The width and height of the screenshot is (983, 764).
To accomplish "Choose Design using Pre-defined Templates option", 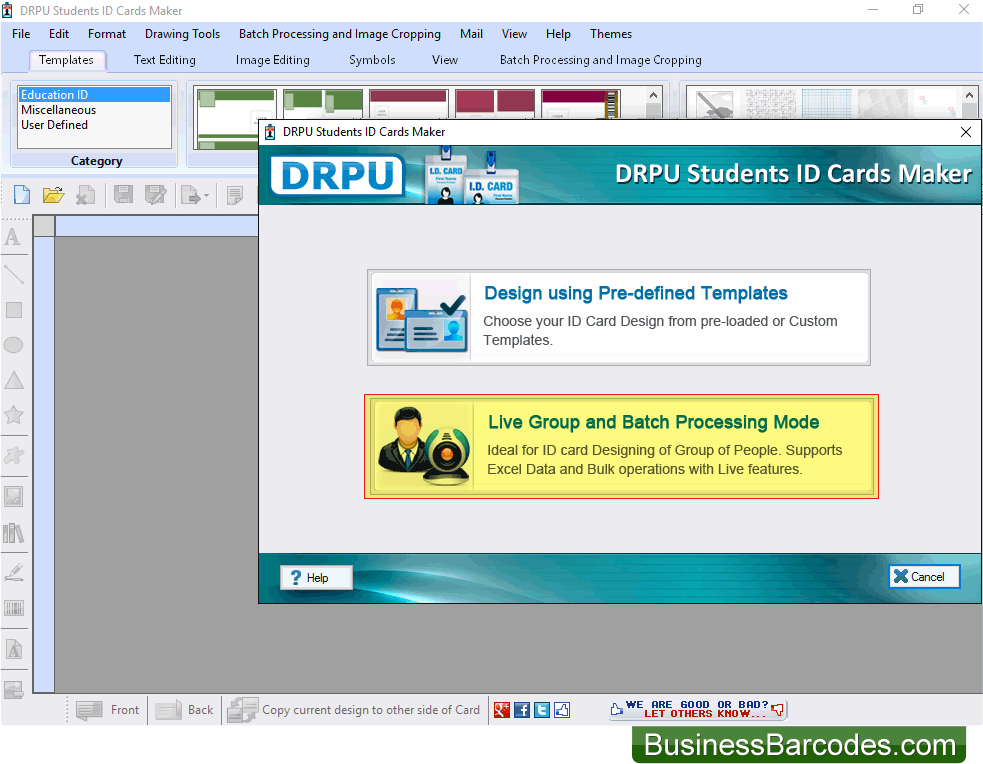I will click(619, 318).
